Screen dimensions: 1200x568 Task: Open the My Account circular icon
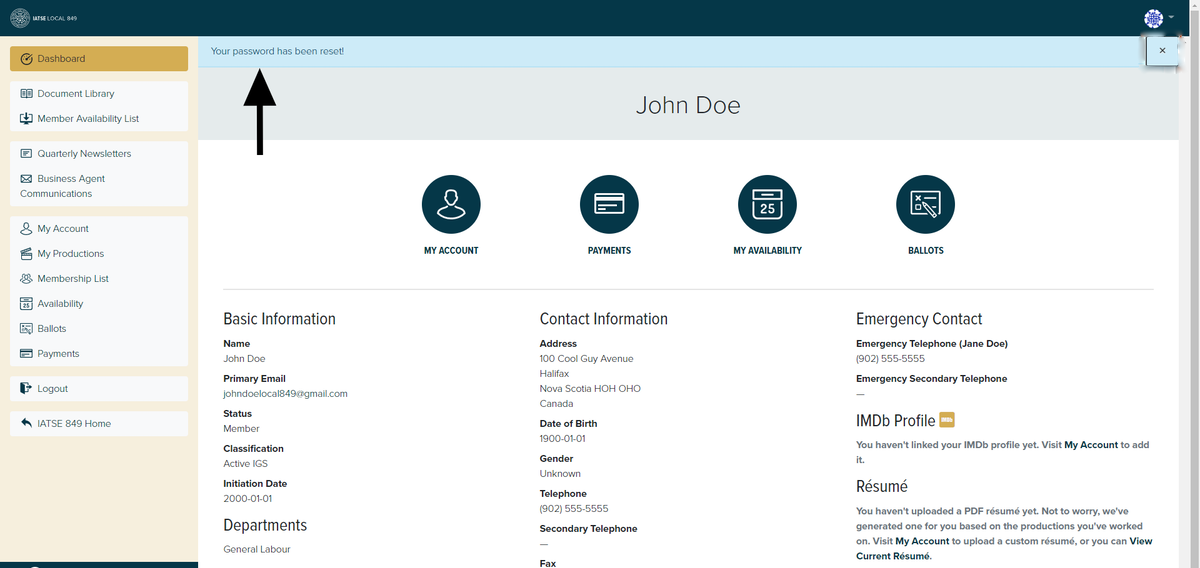tap(451, 204)
